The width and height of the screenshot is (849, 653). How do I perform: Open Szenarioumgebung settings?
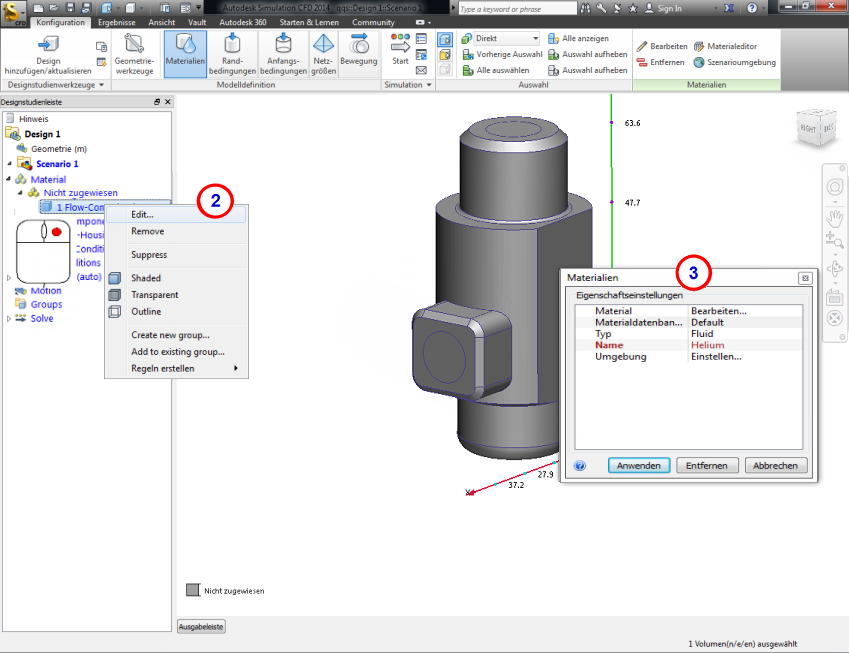(735, 62)
